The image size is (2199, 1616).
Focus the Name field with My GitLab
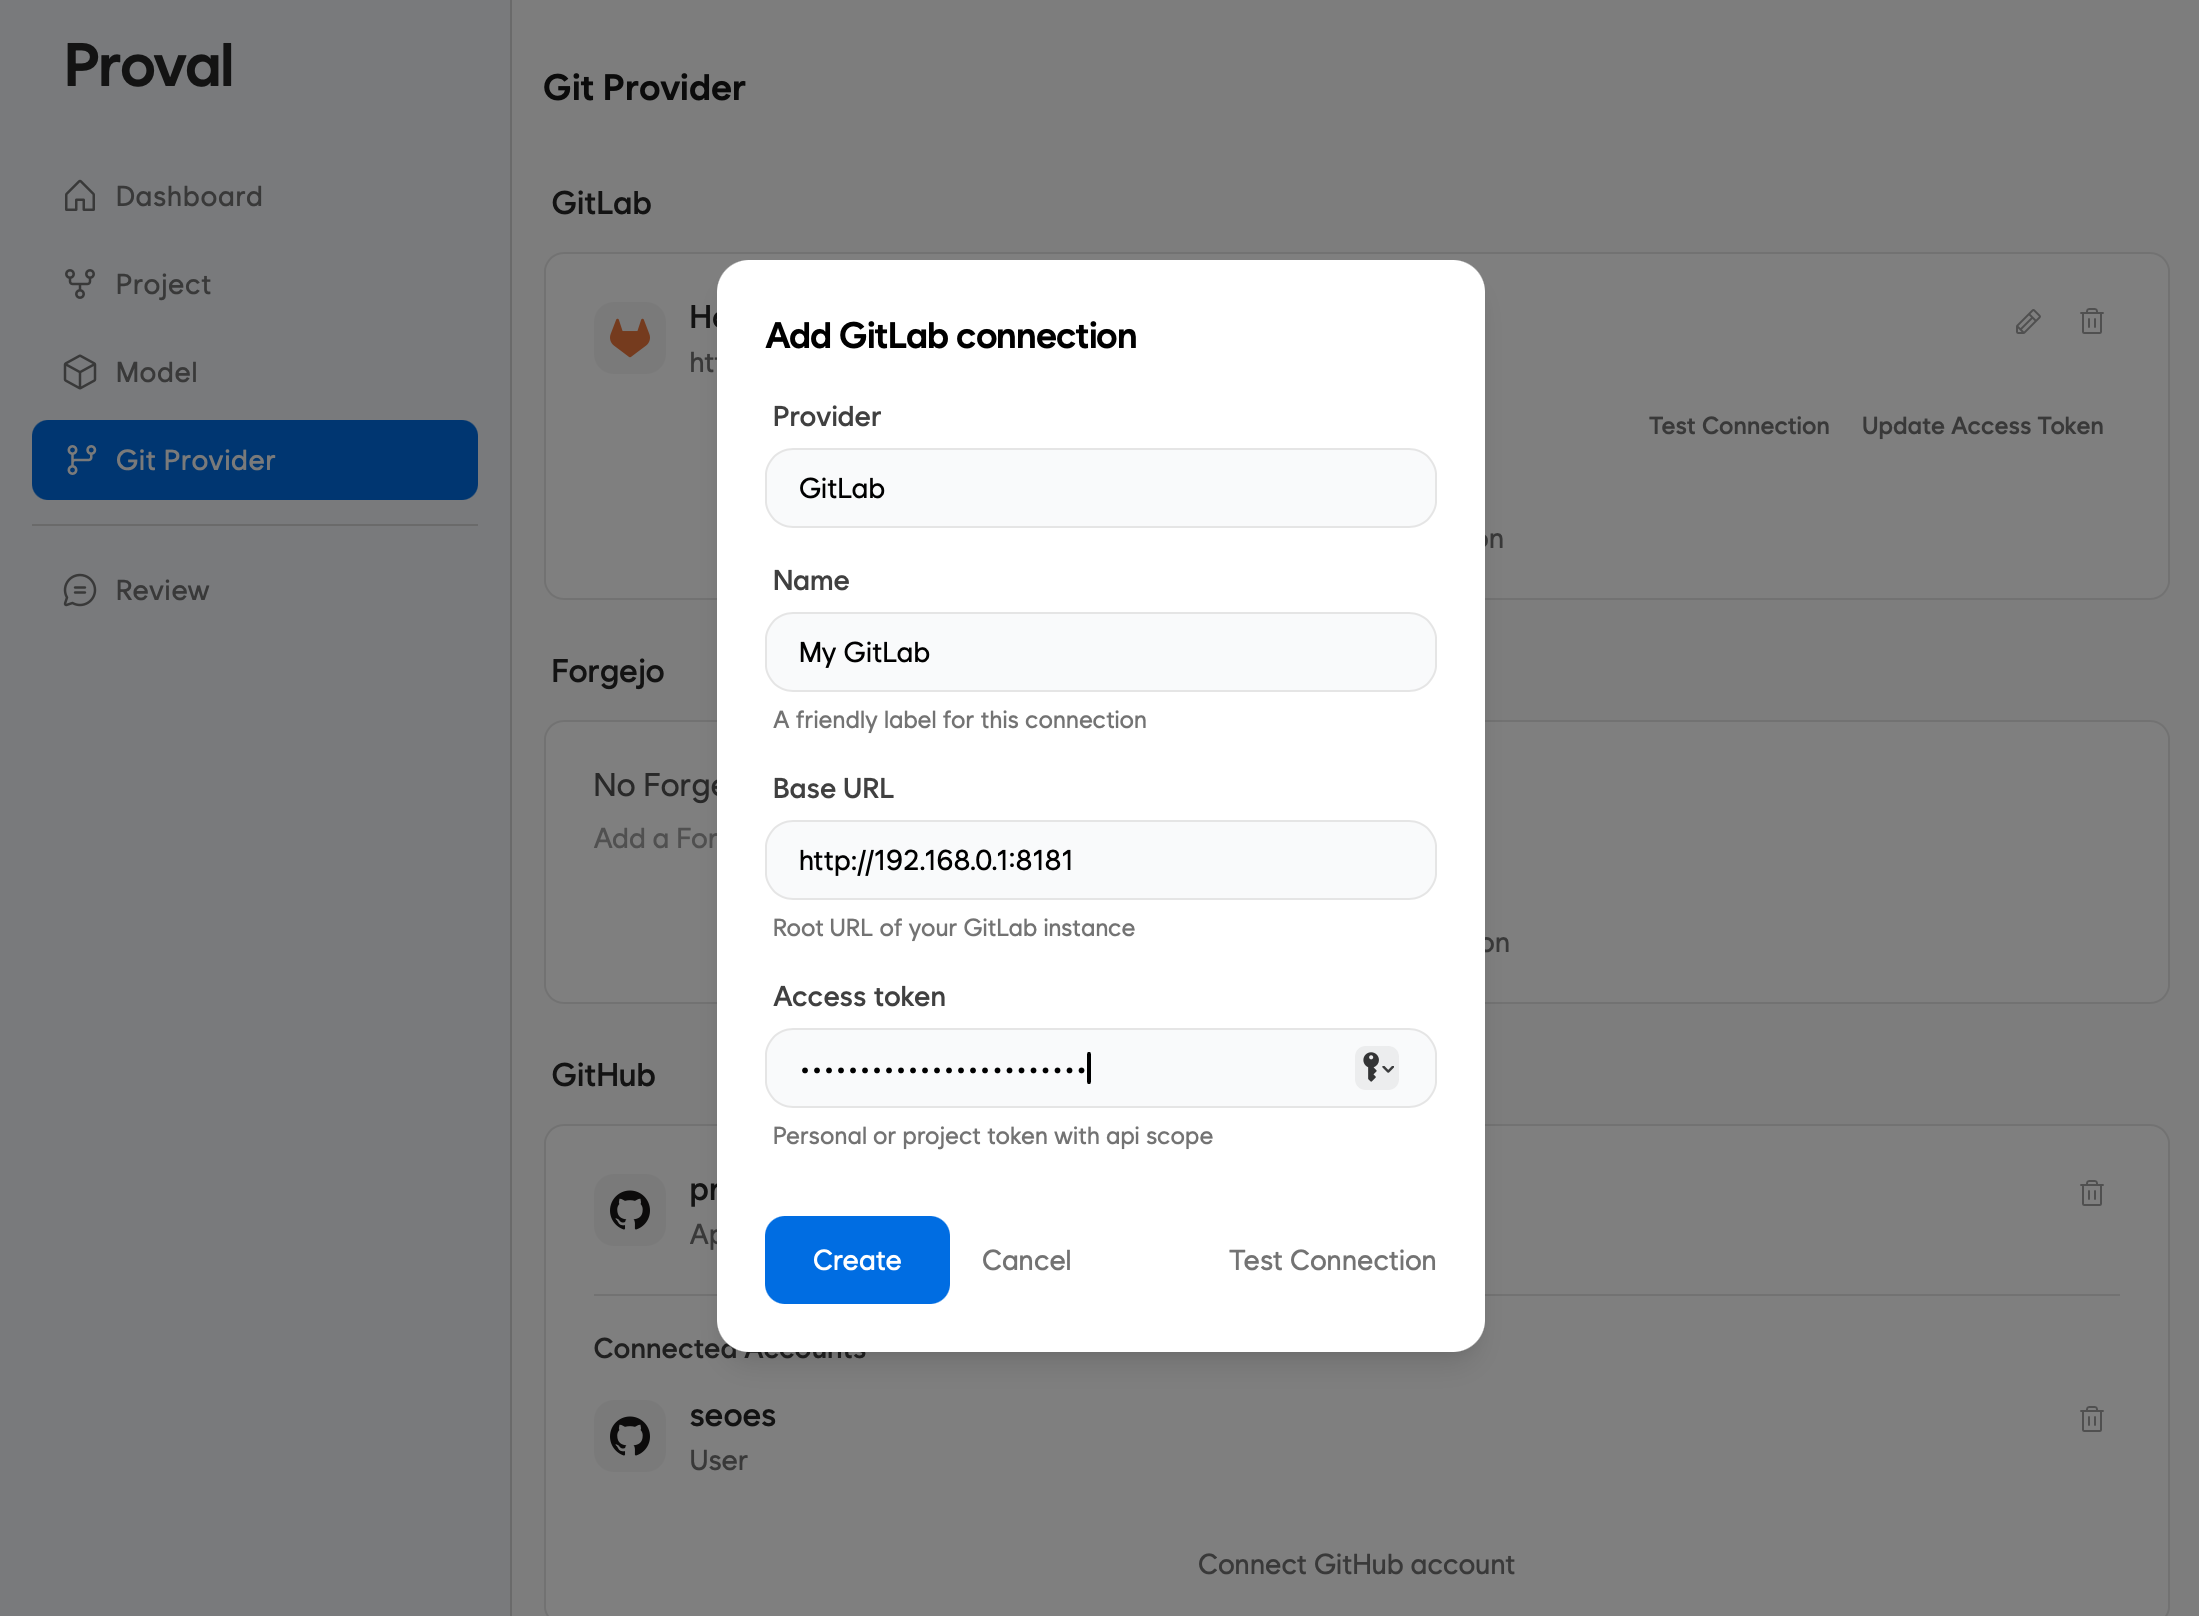tap(1101, 652)
